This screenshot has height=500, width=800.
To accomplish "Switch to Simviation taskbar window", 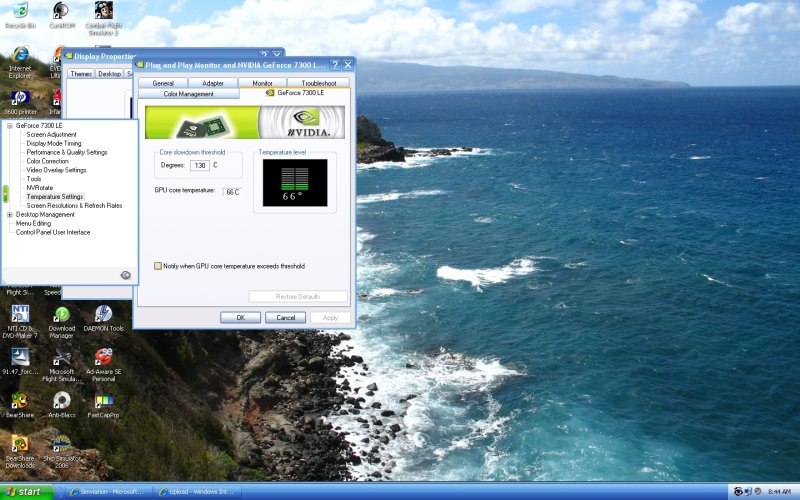I will click(x=108, y=492).
